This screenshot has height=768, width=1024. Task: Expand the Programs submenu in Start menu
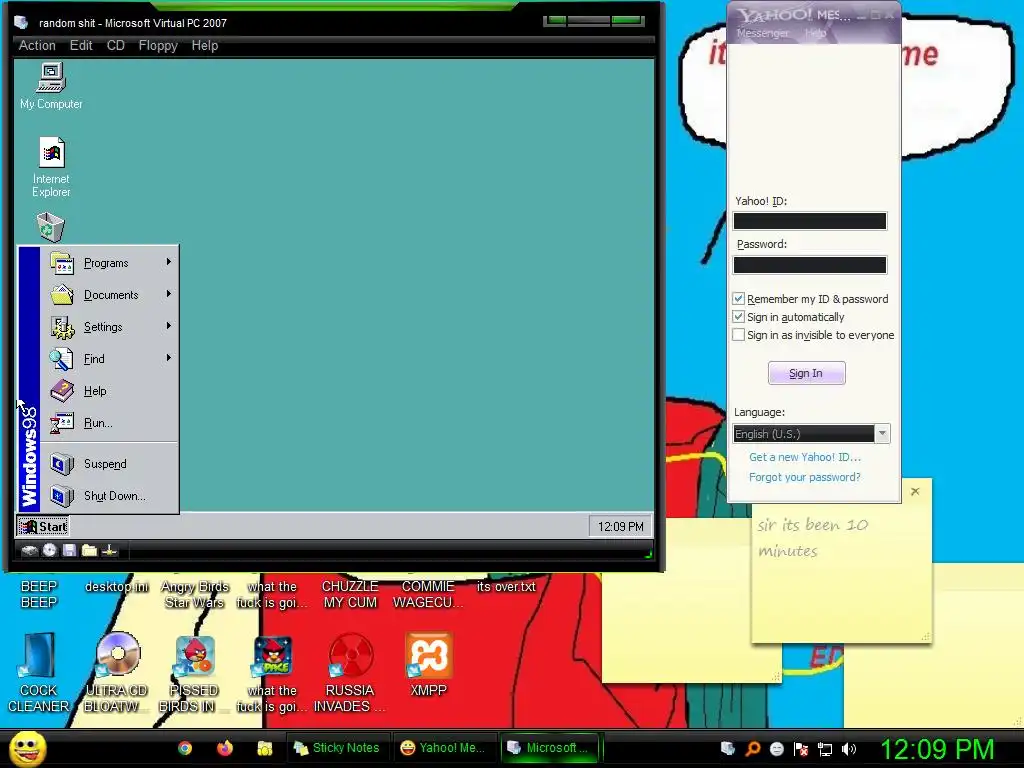109,263
